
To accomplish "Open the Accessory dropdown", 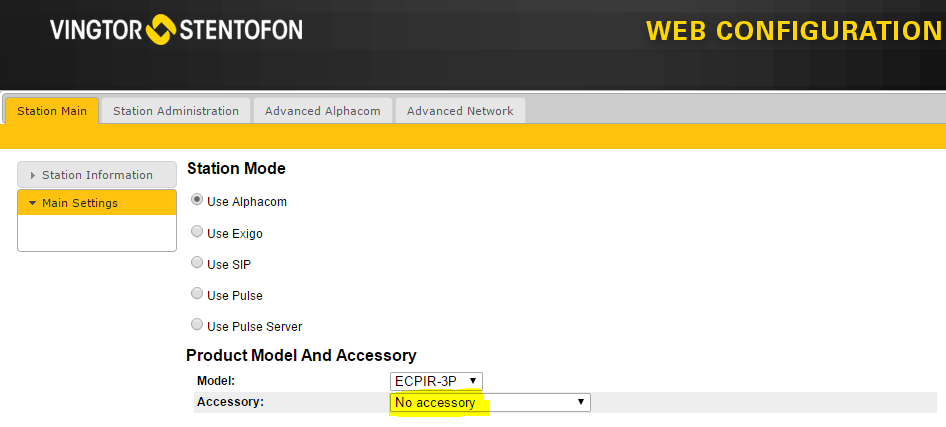I will (490, 402).
